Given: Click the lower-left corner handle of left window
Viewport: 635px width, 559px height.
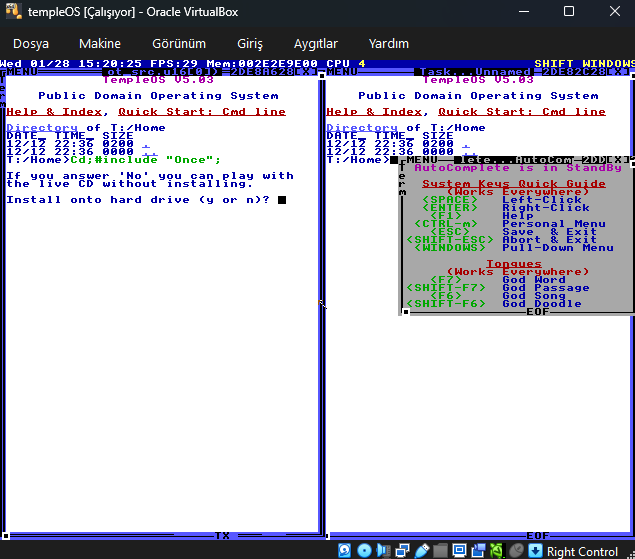Looking at the screenshot, I should (6, 536).
